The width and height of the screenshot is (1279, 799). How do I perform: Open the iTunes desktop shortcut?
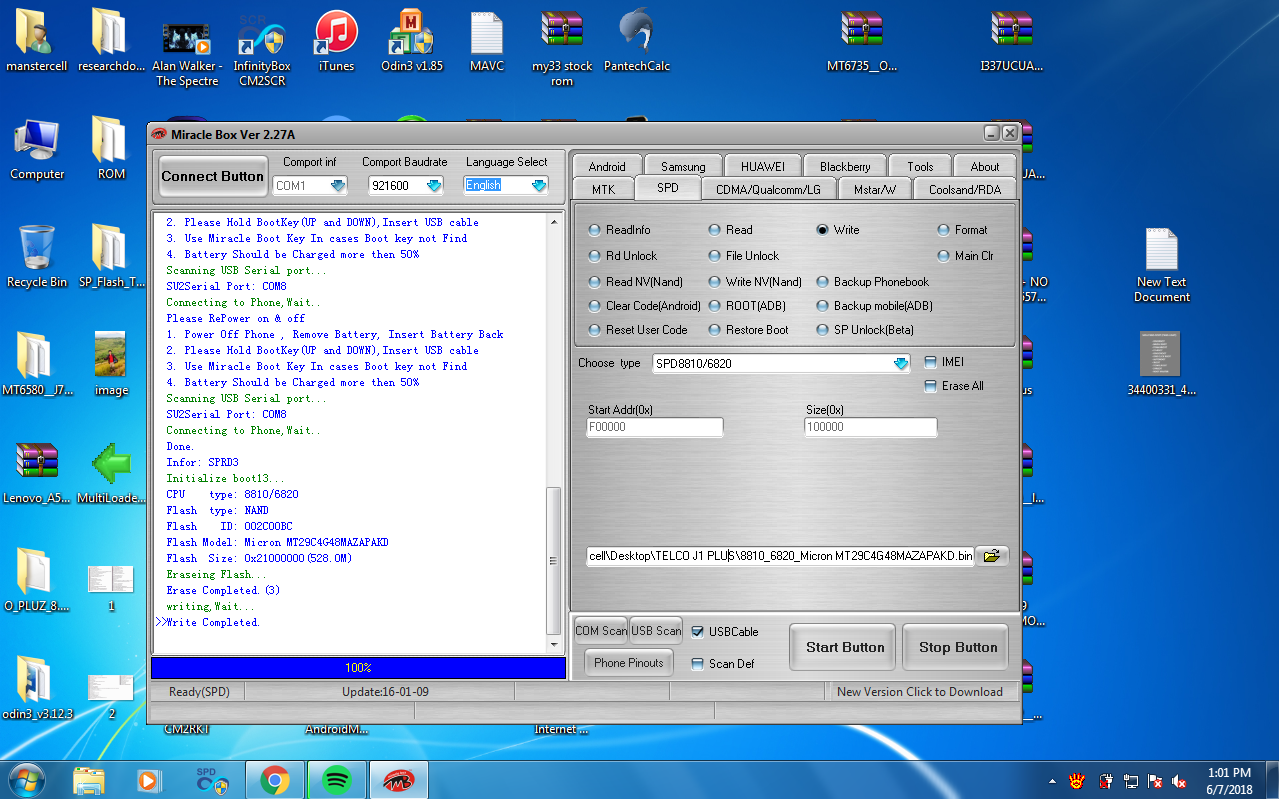point(336,42)
